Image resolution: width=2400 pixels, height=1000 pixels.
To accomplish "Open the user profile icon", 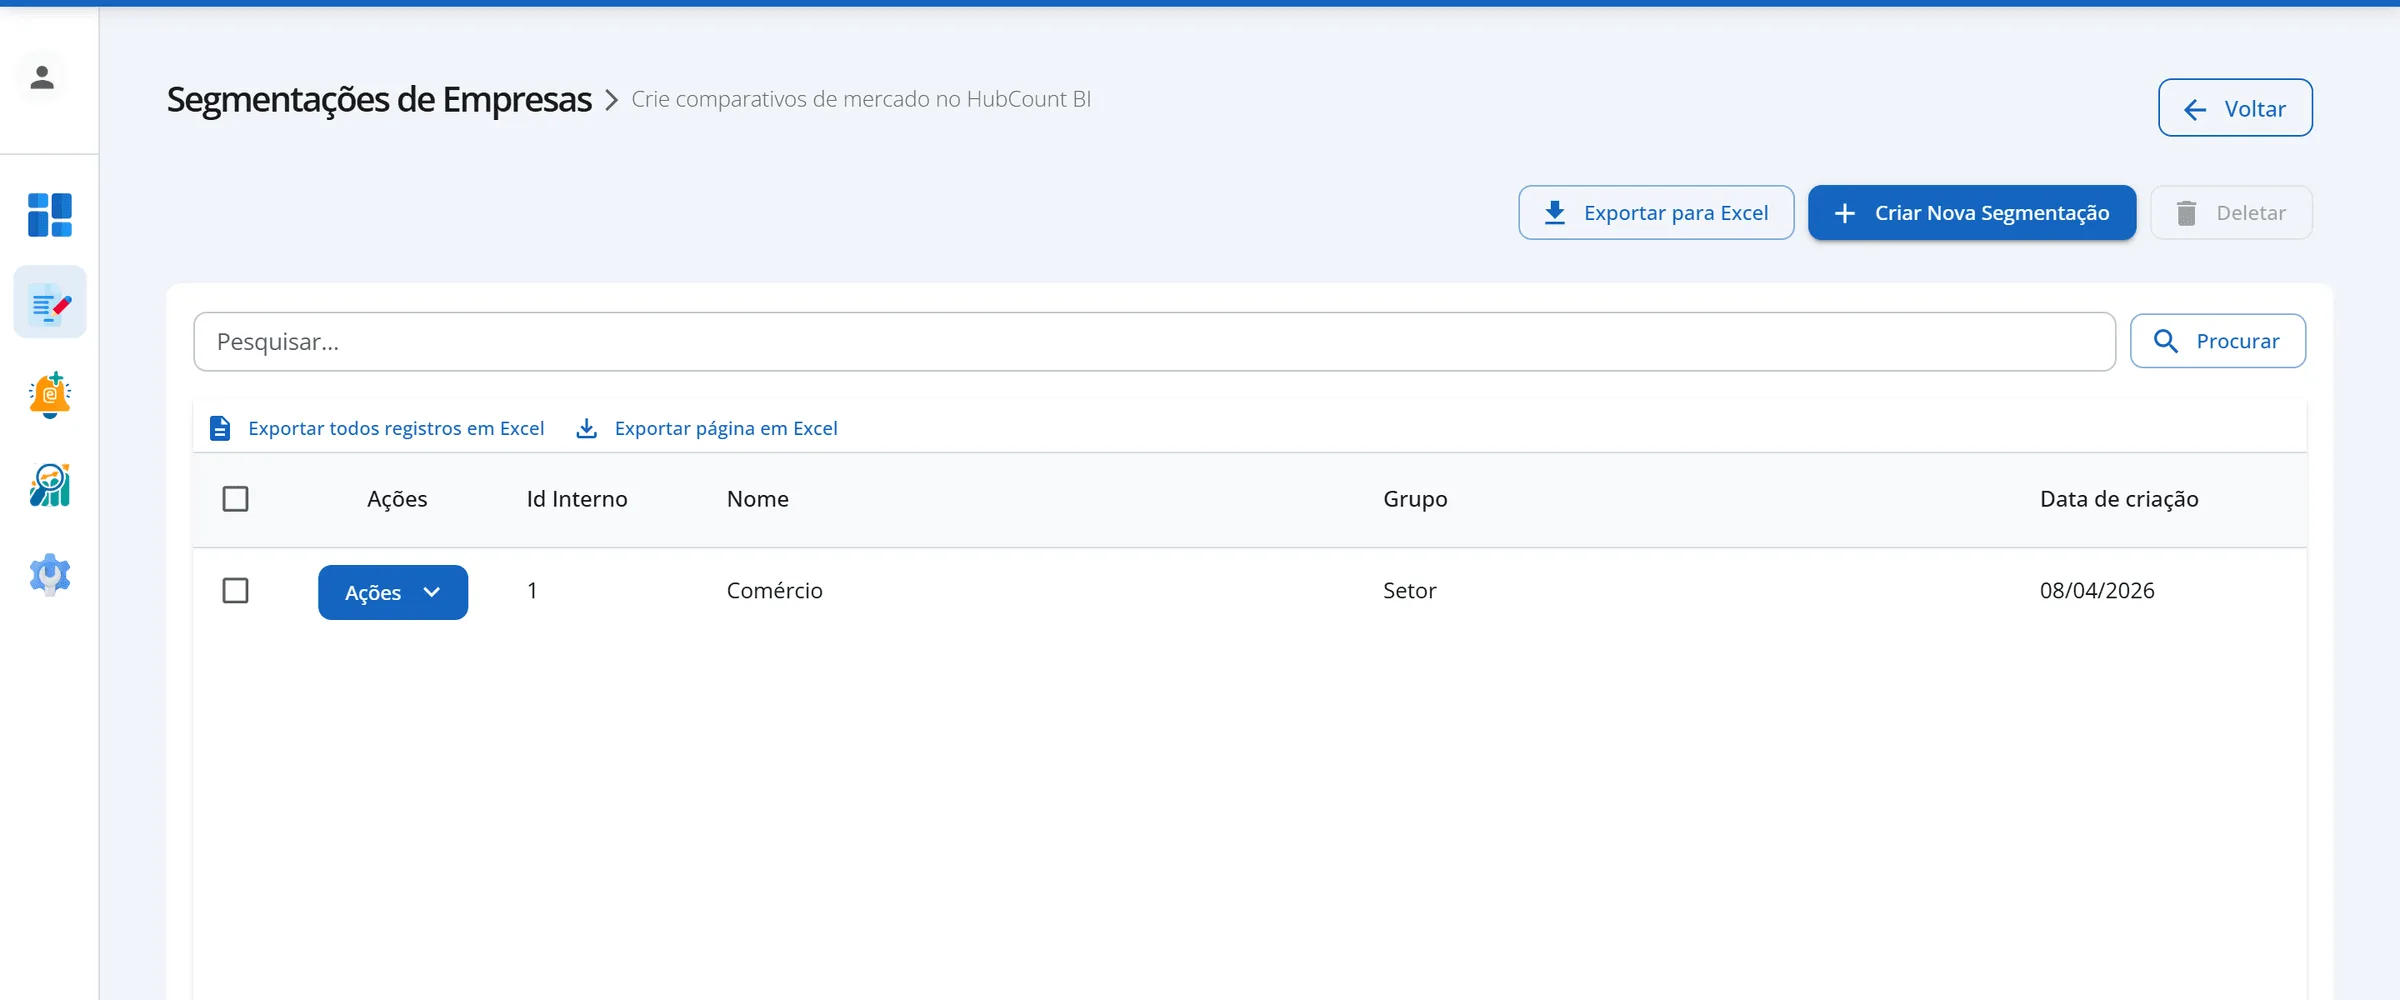I will [x=42, y=78].
